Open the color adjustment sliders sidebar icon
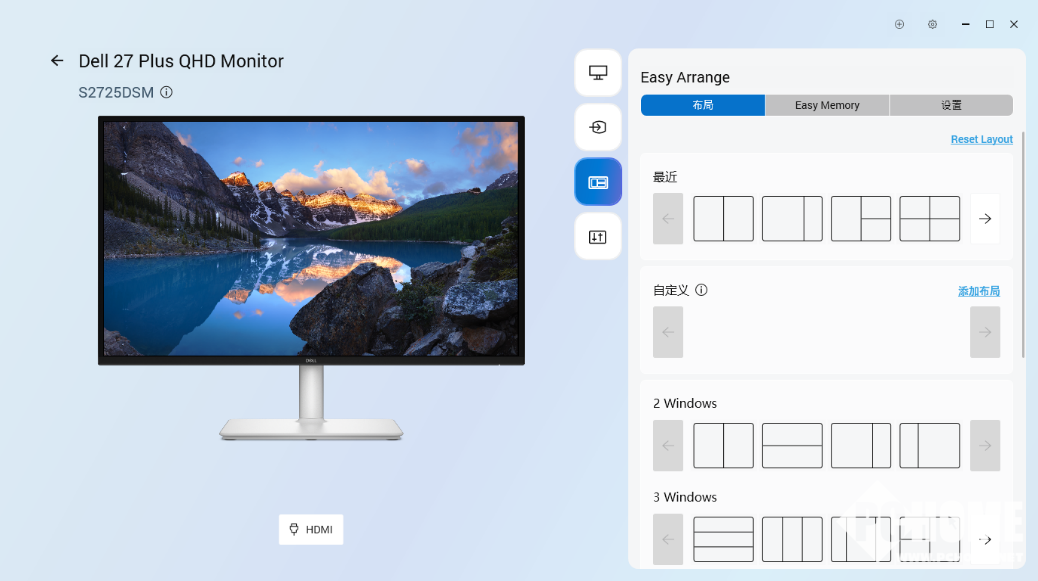This screenshot has width=1038, height=581. 598,237
